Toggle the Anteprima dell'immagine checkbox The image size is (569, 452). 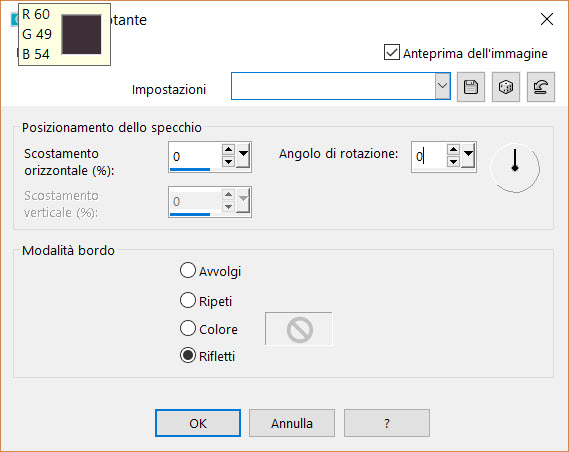click(x=392, y=52)
